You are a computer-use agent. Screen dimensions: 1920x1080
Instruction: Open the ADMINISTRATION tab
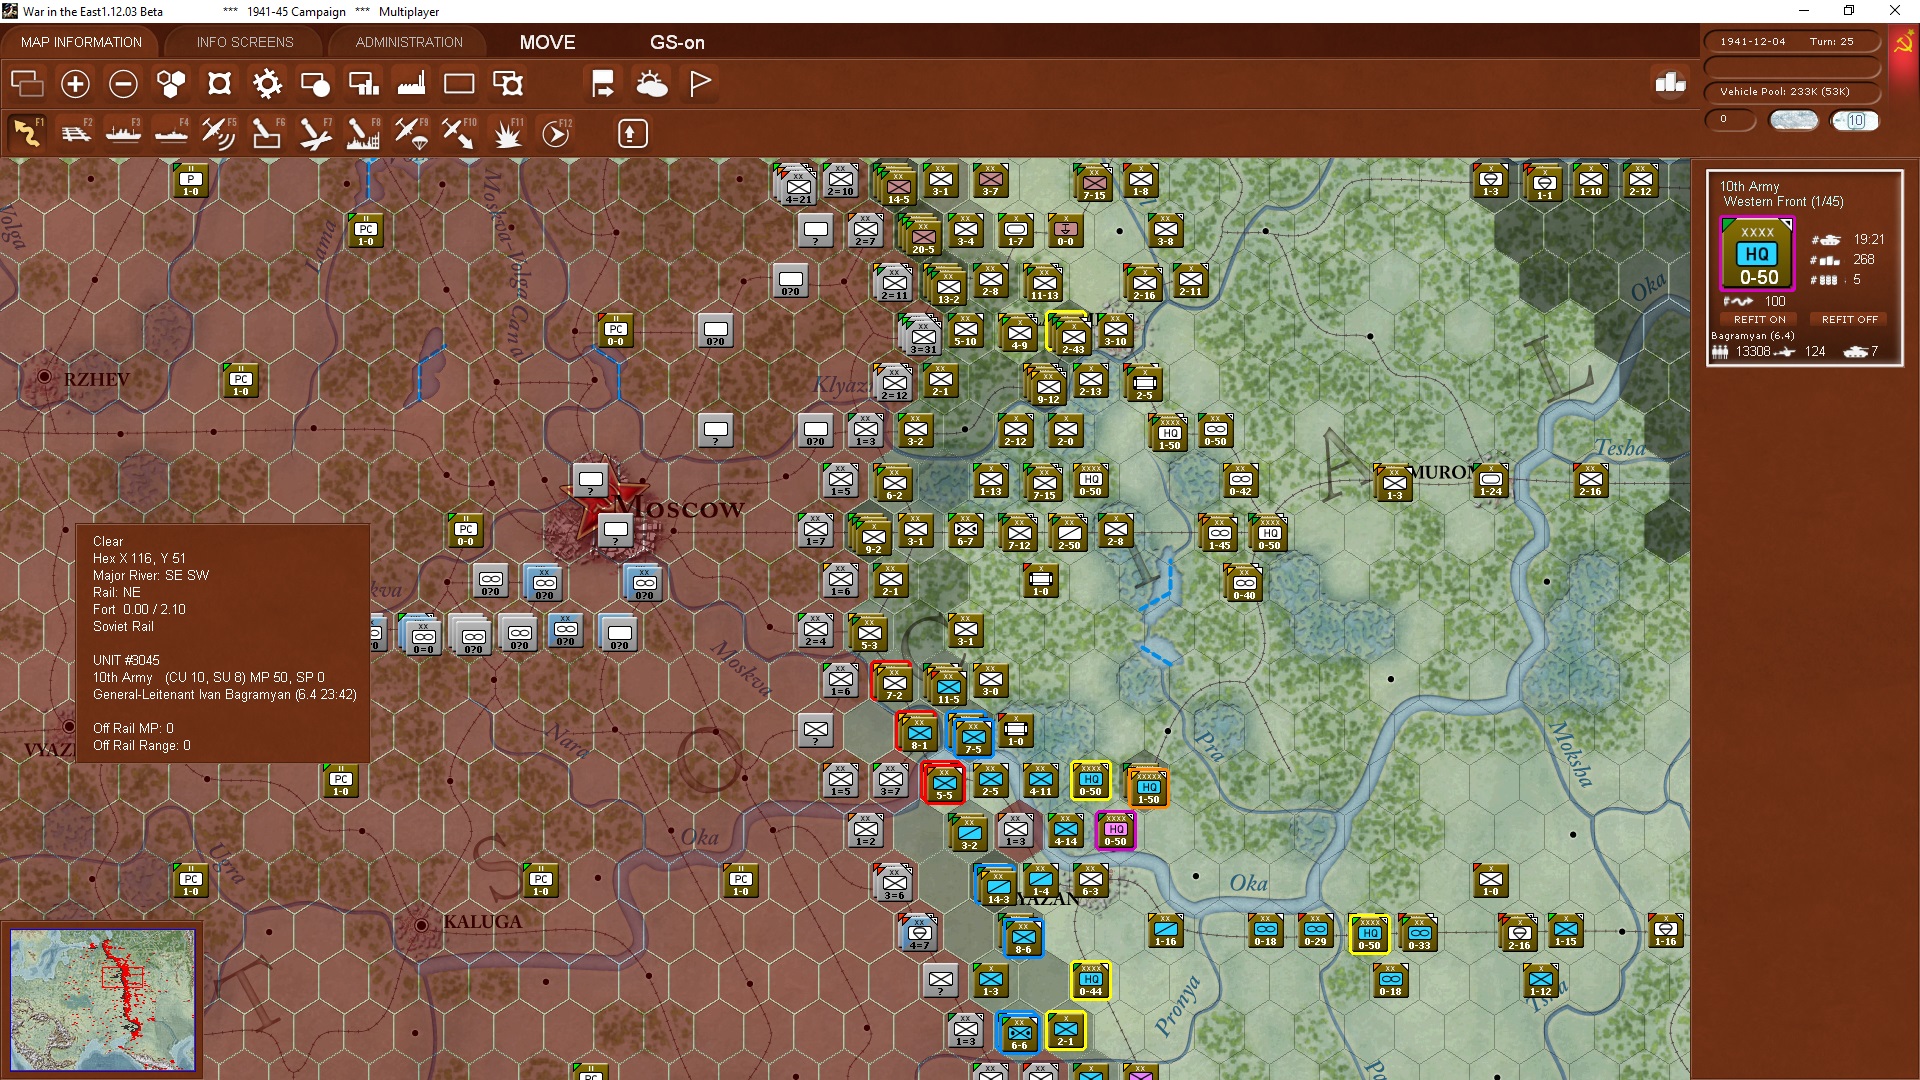pos(409,42)
